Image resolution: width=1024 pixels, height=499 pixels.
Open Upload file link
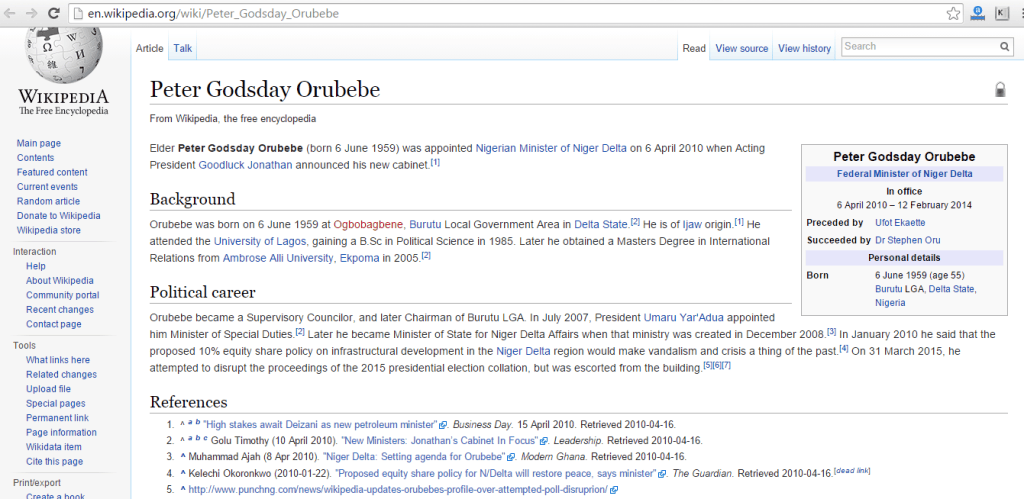point(48,389)
